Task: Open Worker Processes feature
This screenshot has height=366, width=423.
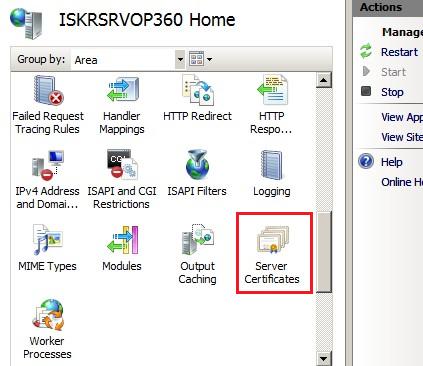Action: [x=47, y=329]
